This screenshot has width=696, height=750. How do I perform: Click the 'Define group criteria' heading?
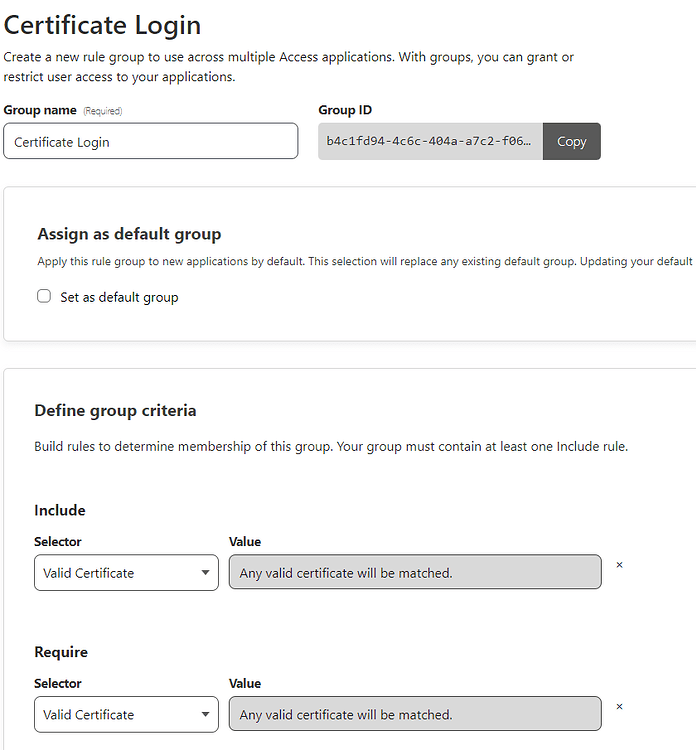(115, 410)
